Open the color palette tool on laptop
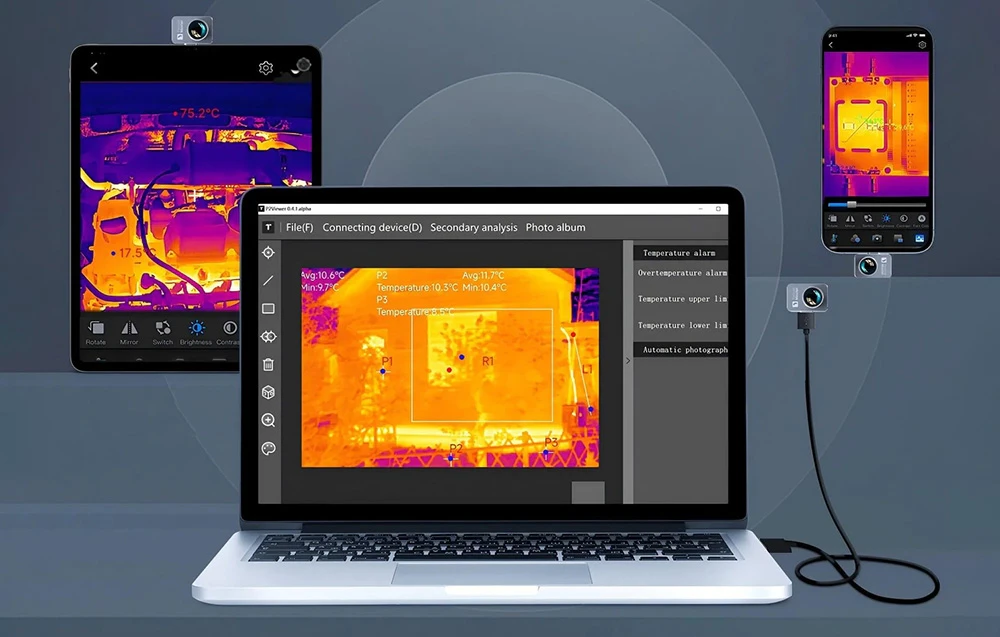The width and height of the screenshot is (1000, 637). pos(268,448)
